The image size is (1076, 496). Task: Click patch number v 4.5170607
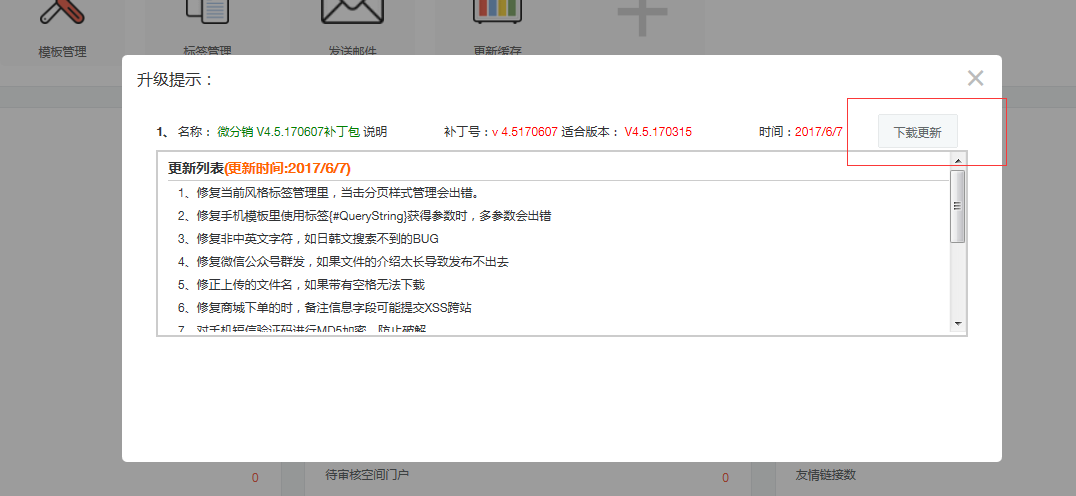(x=524, y=132)
